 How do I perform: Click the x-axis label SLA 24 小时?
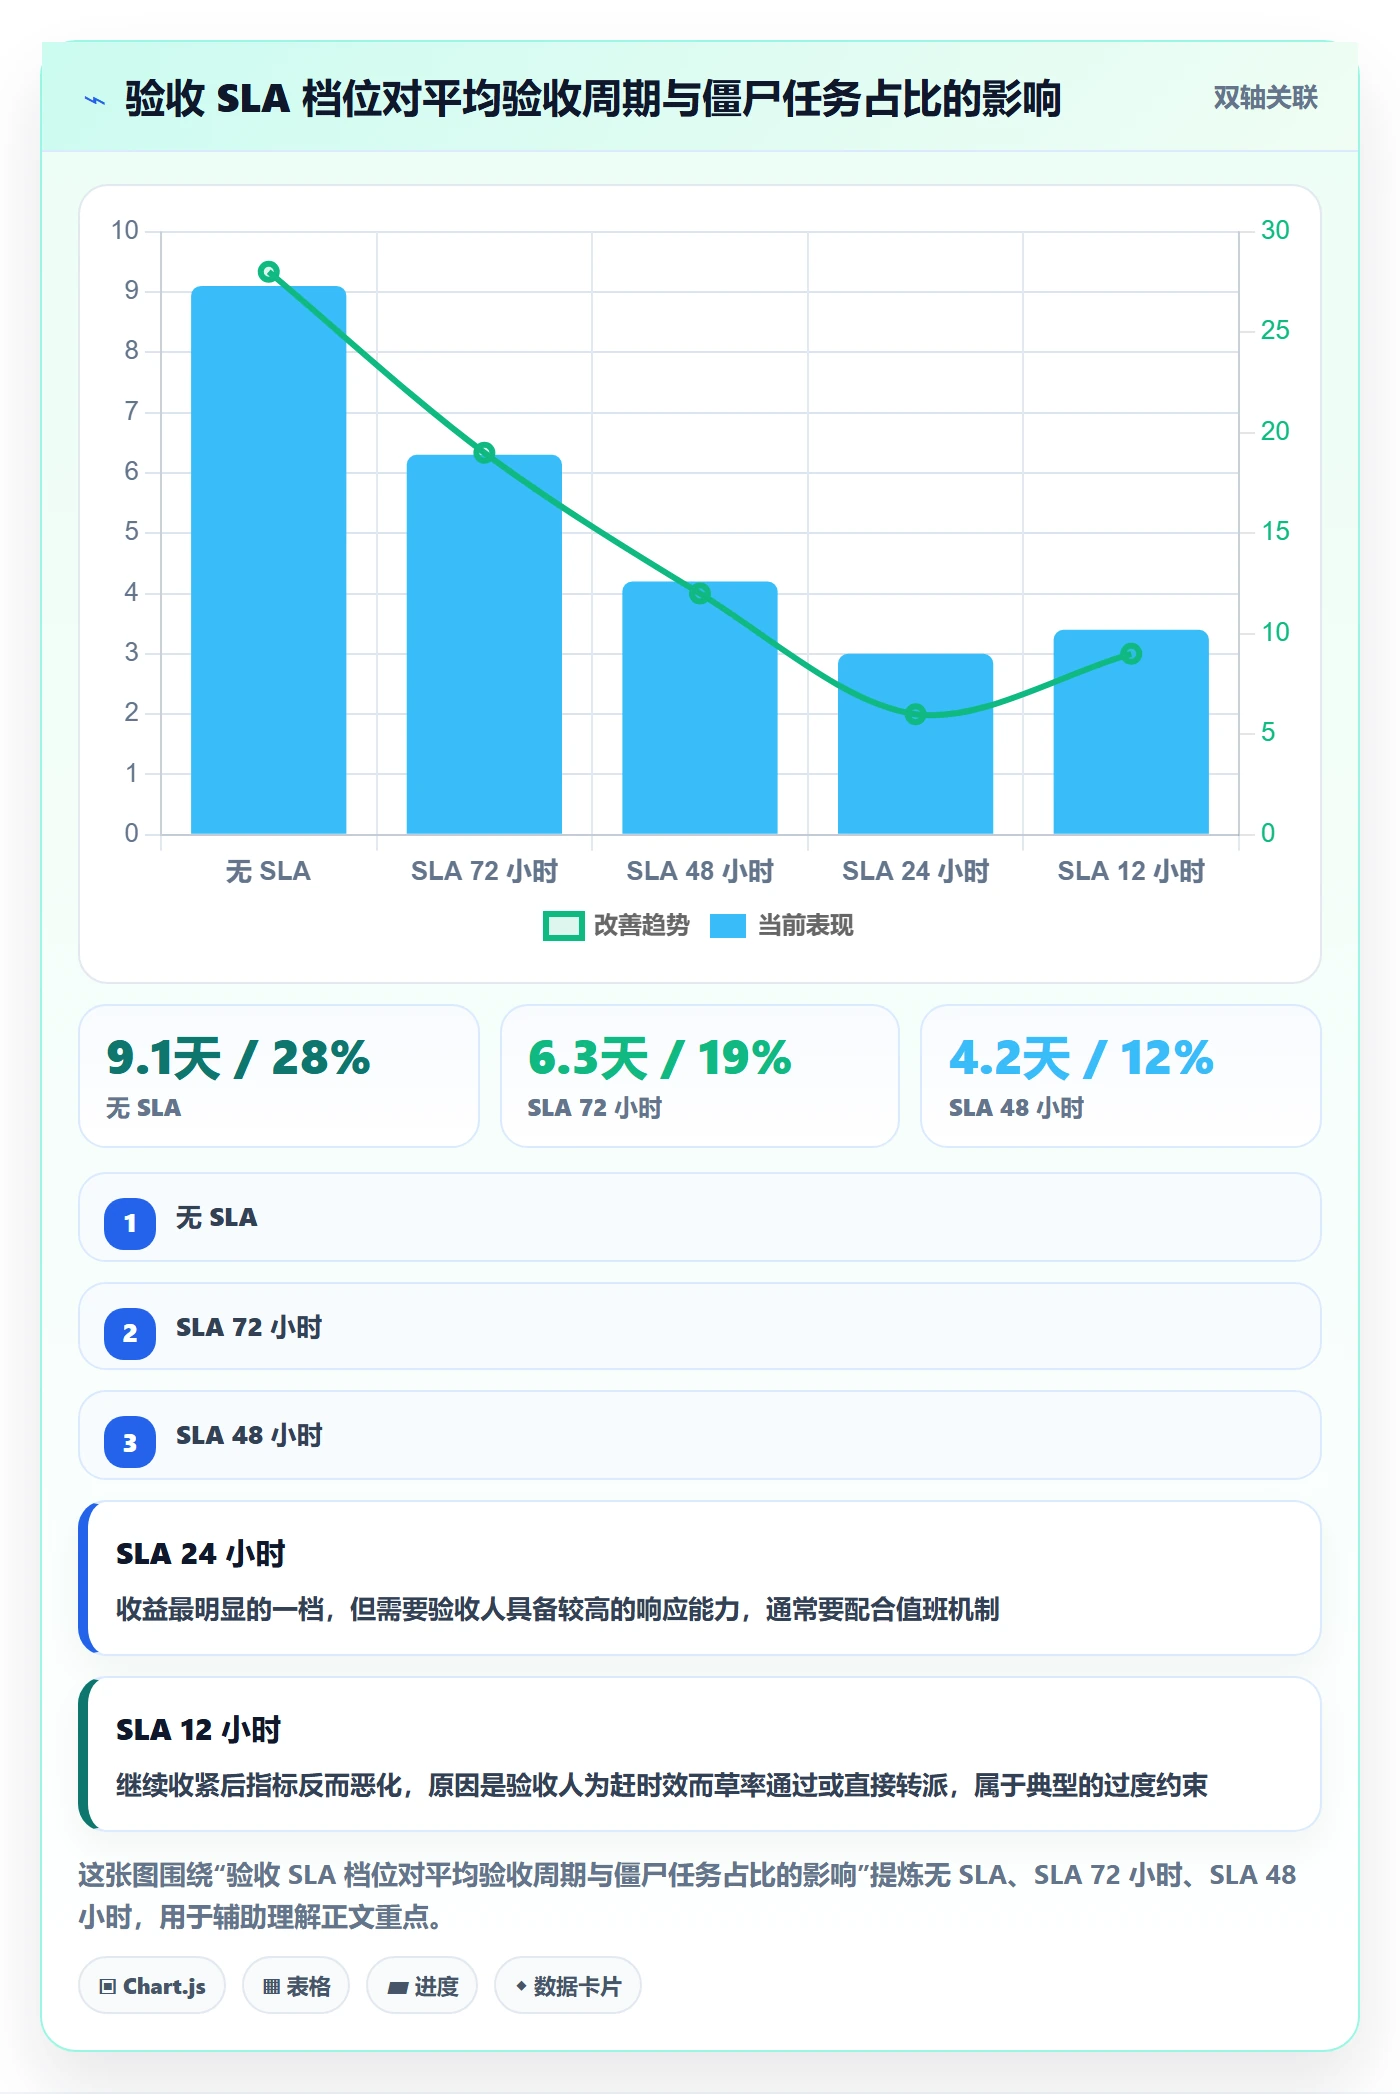(915, 871)
